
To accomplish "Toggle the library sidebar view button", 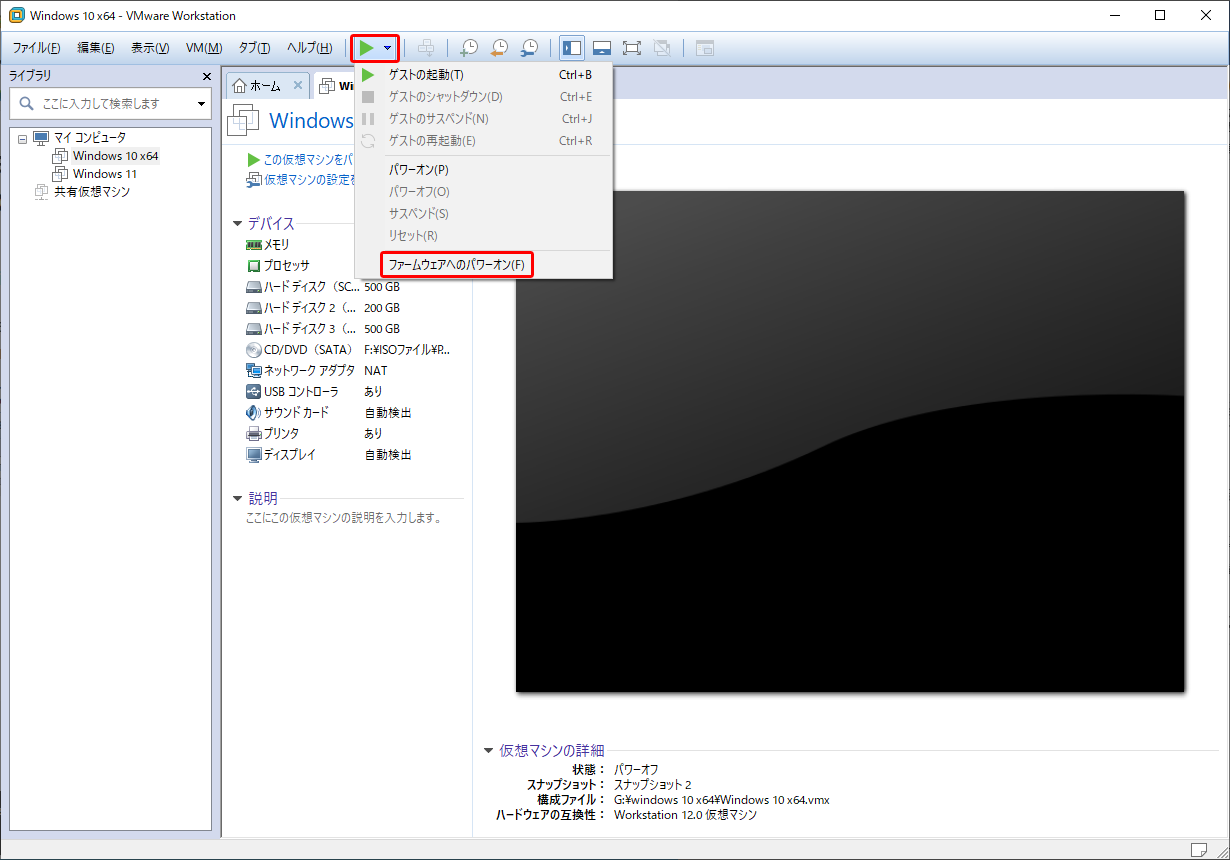I will 572,48.
